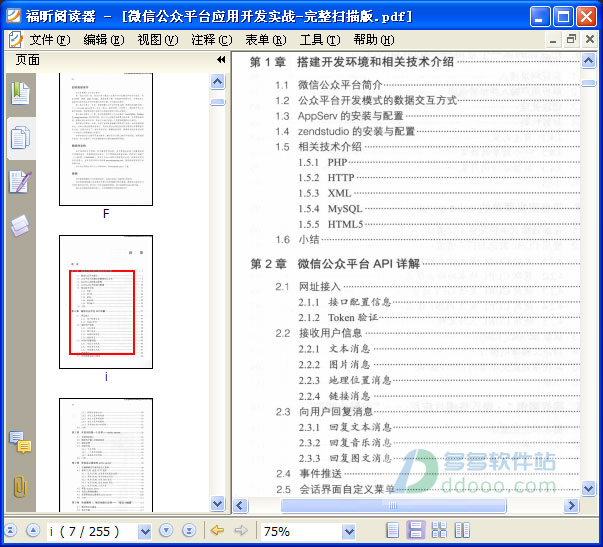The height and width of the screenshot is (547, 603).
Task: Click the 1.5.4 MySQL entry
Action: (330, 209)
